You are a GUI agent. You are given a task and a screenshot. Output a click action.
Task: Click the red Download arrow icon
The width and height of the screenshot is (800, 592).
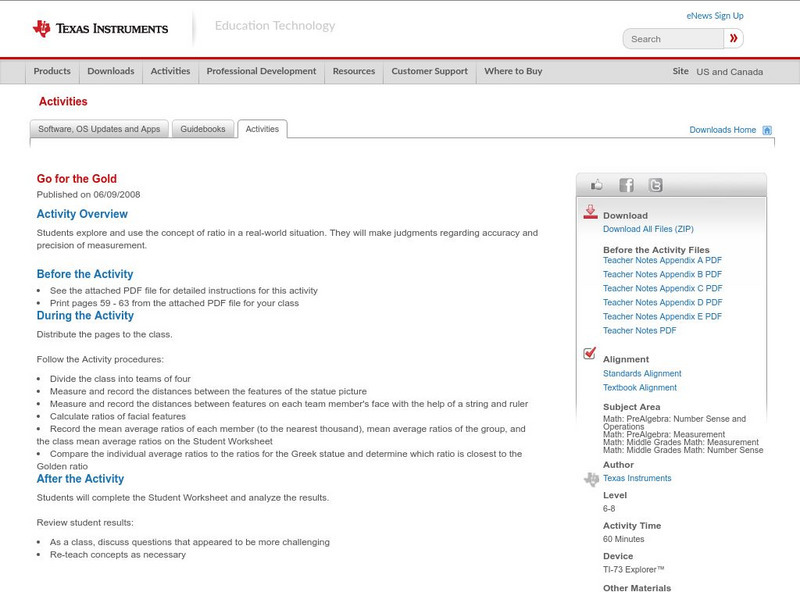click(590, 212)
